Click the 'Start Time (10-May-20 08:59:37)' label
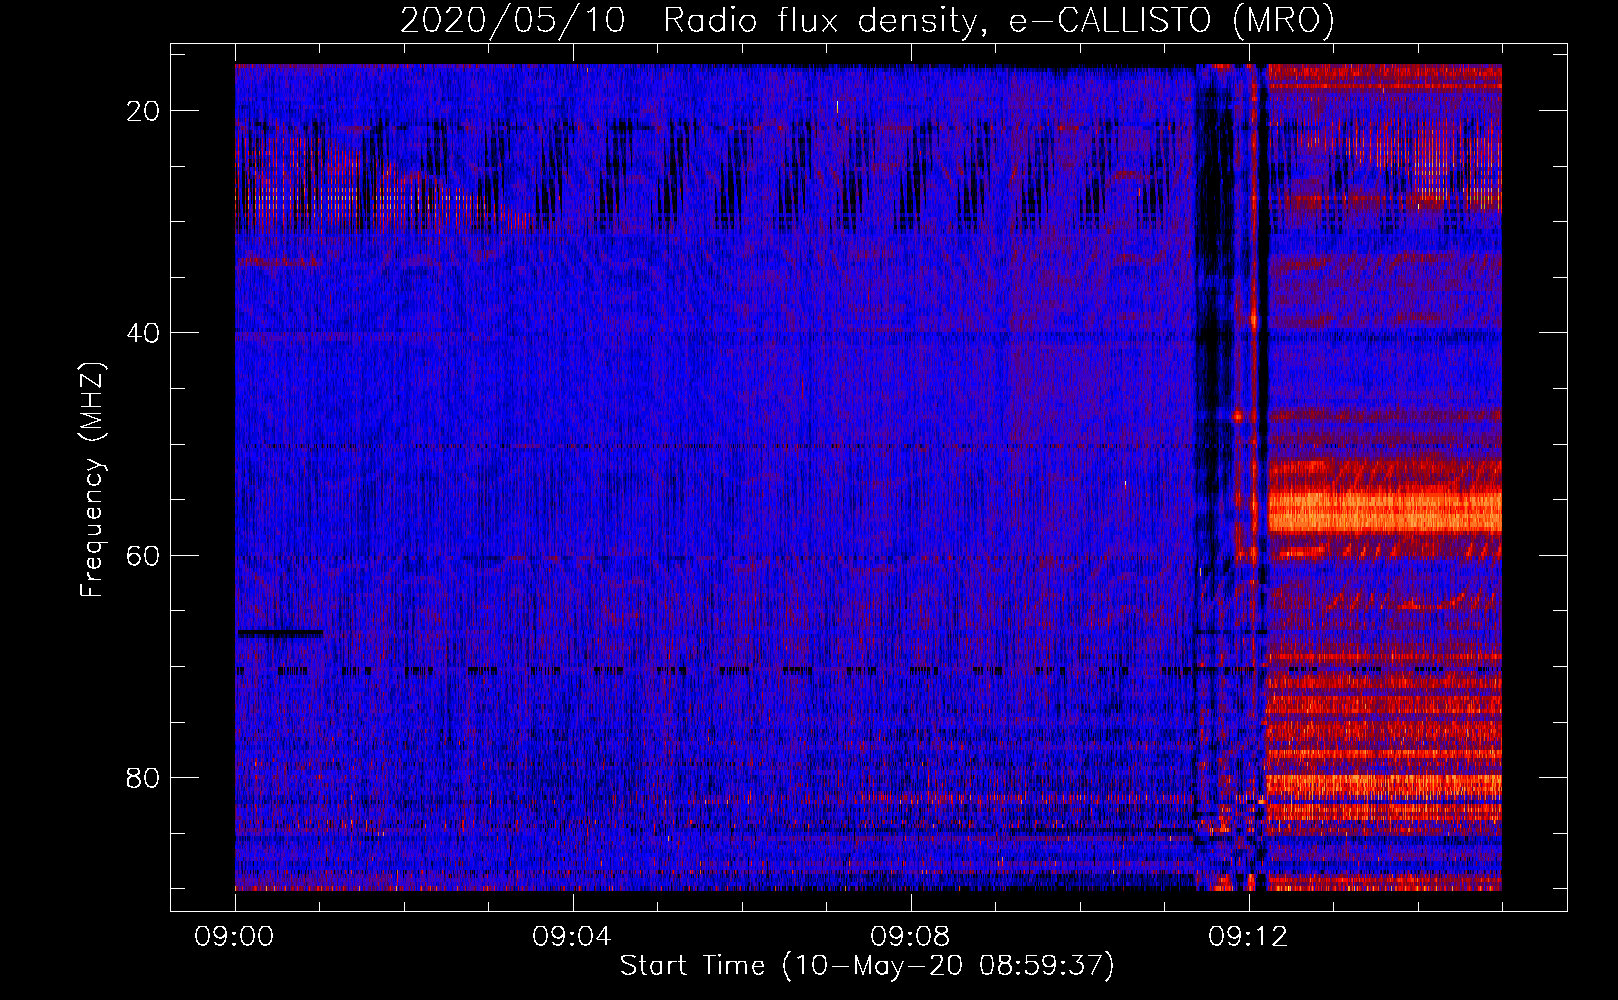 [867, 966]
